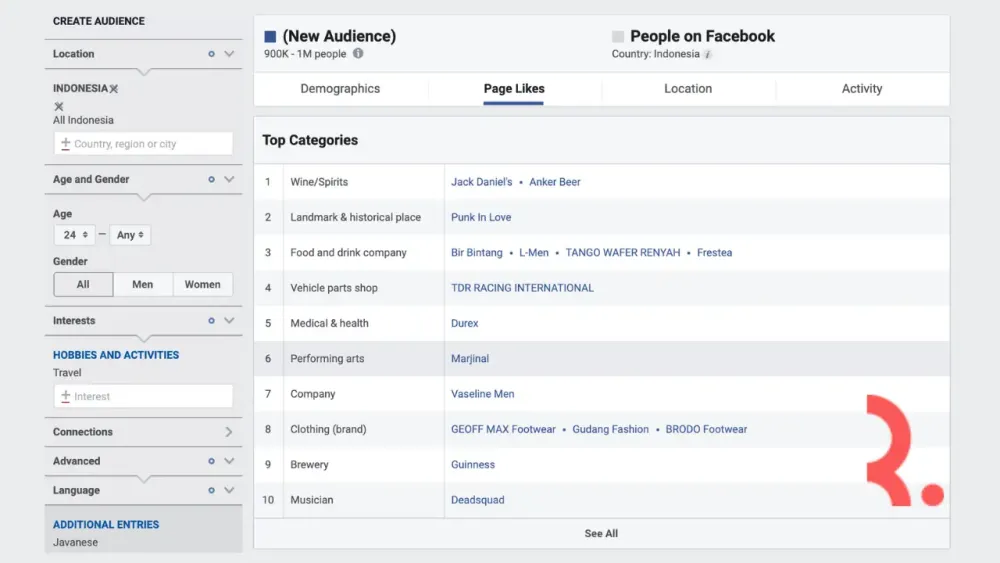The height and width of the screenshot is (563, 1000).
Task: Open the Activity tab
Action: click(862, 89)
